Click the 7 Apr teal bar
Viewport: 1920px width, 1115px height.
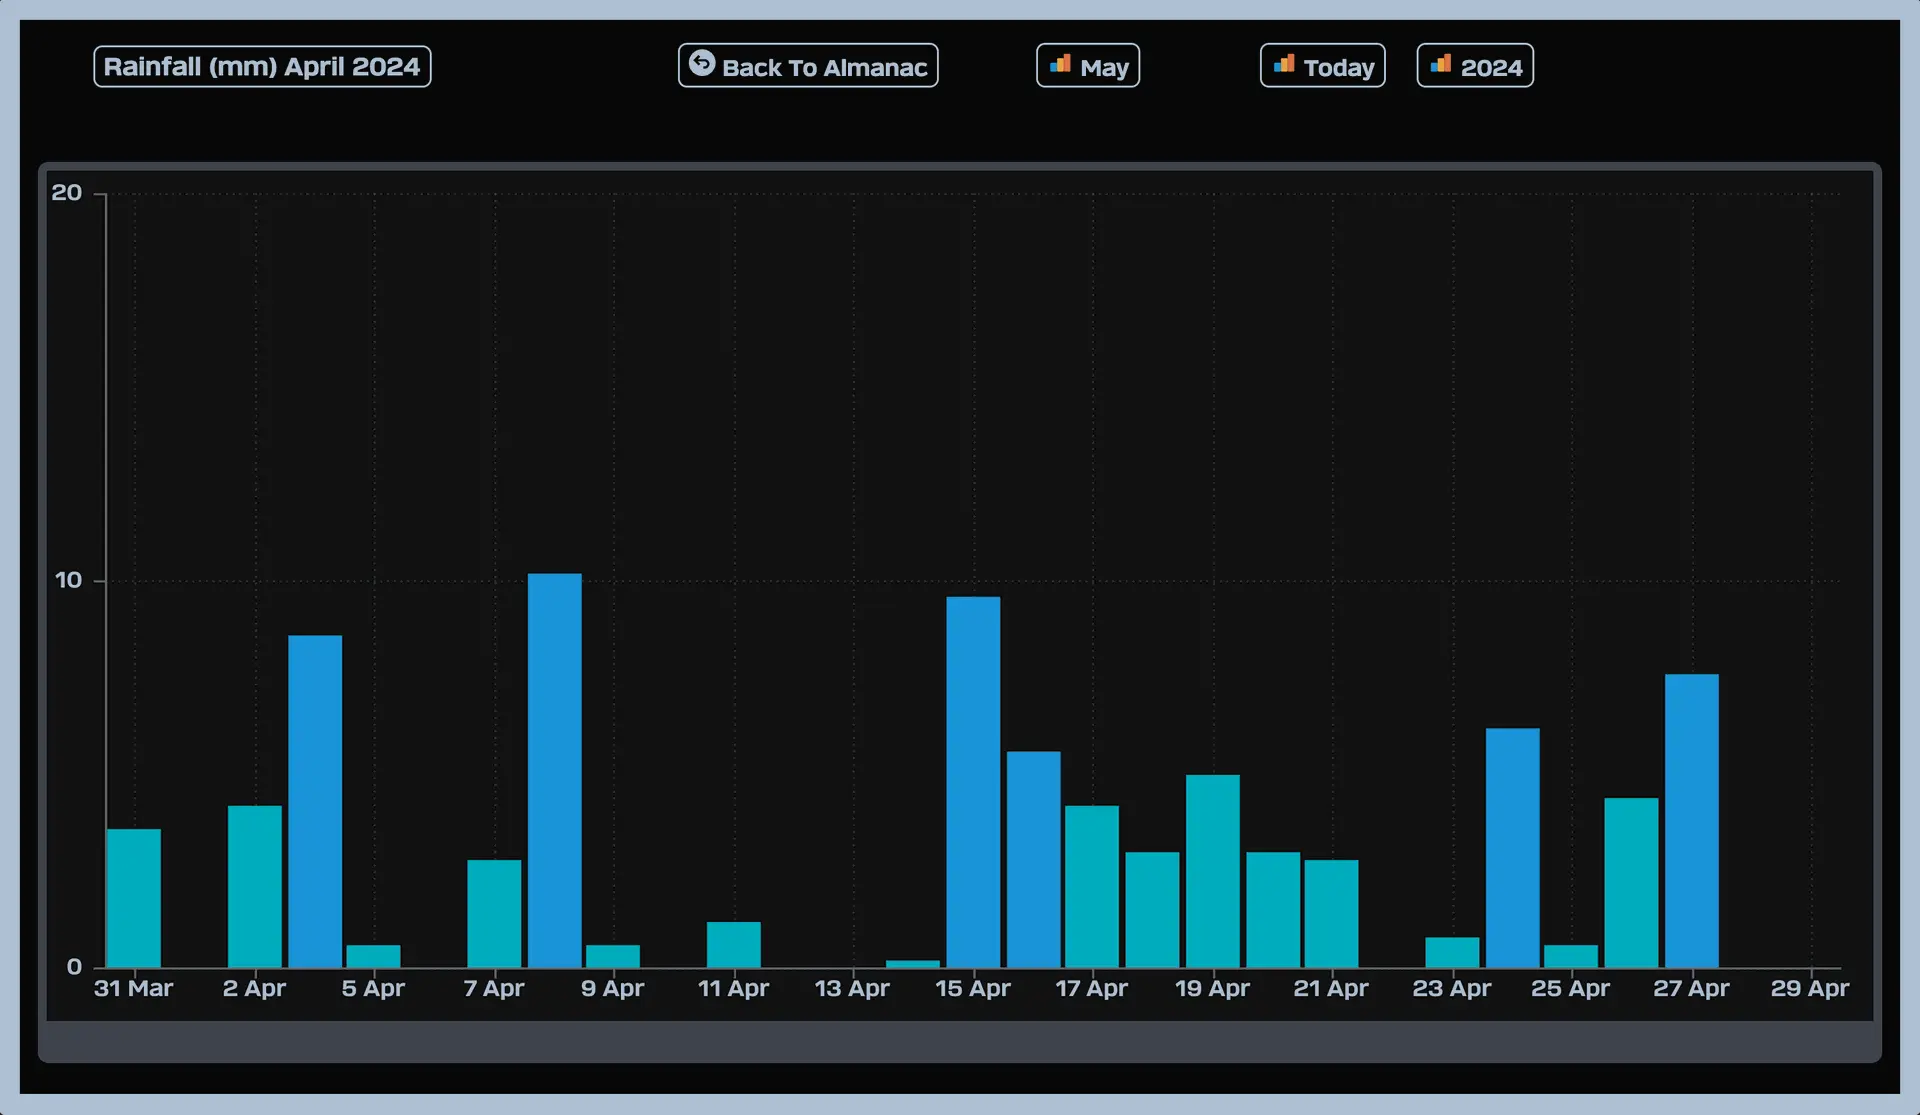[x=494, y=913]
